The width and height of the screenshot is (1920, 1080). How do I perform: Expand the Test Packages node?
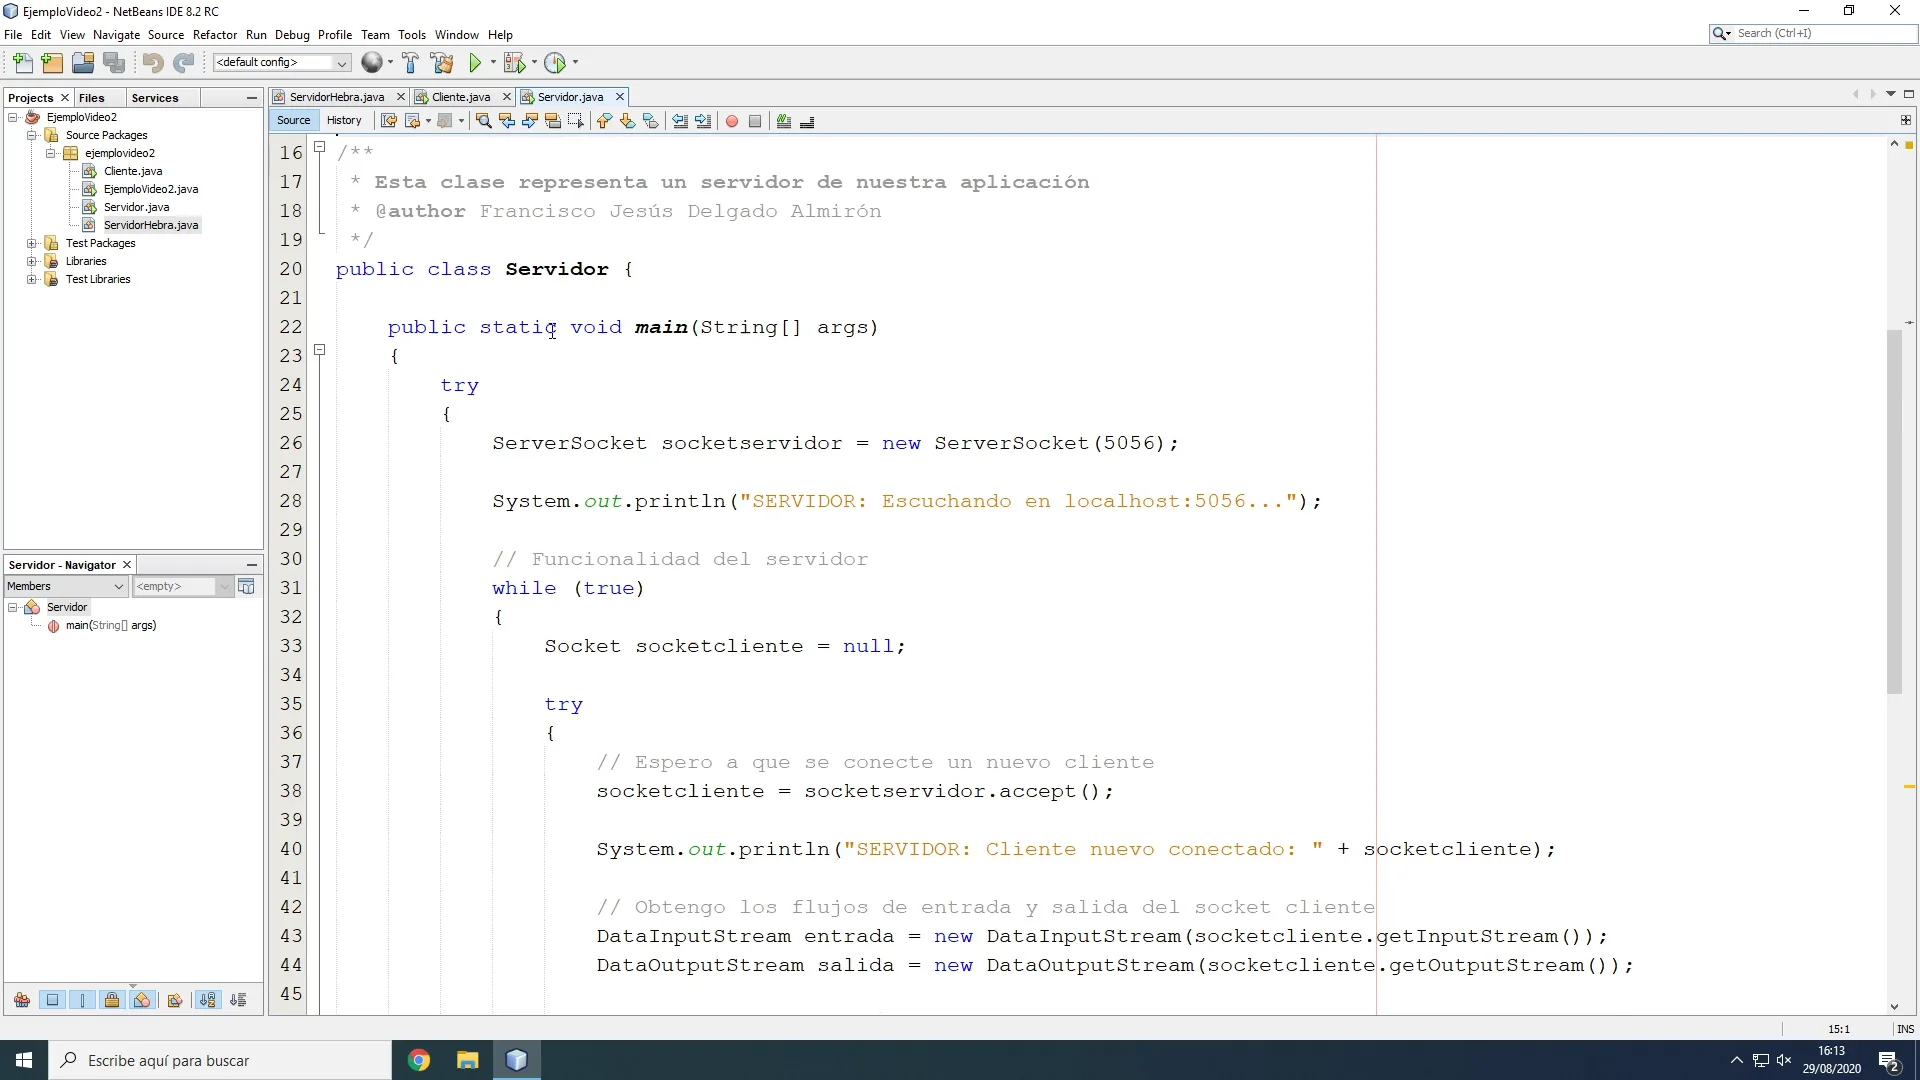click(x=33, y=243)
